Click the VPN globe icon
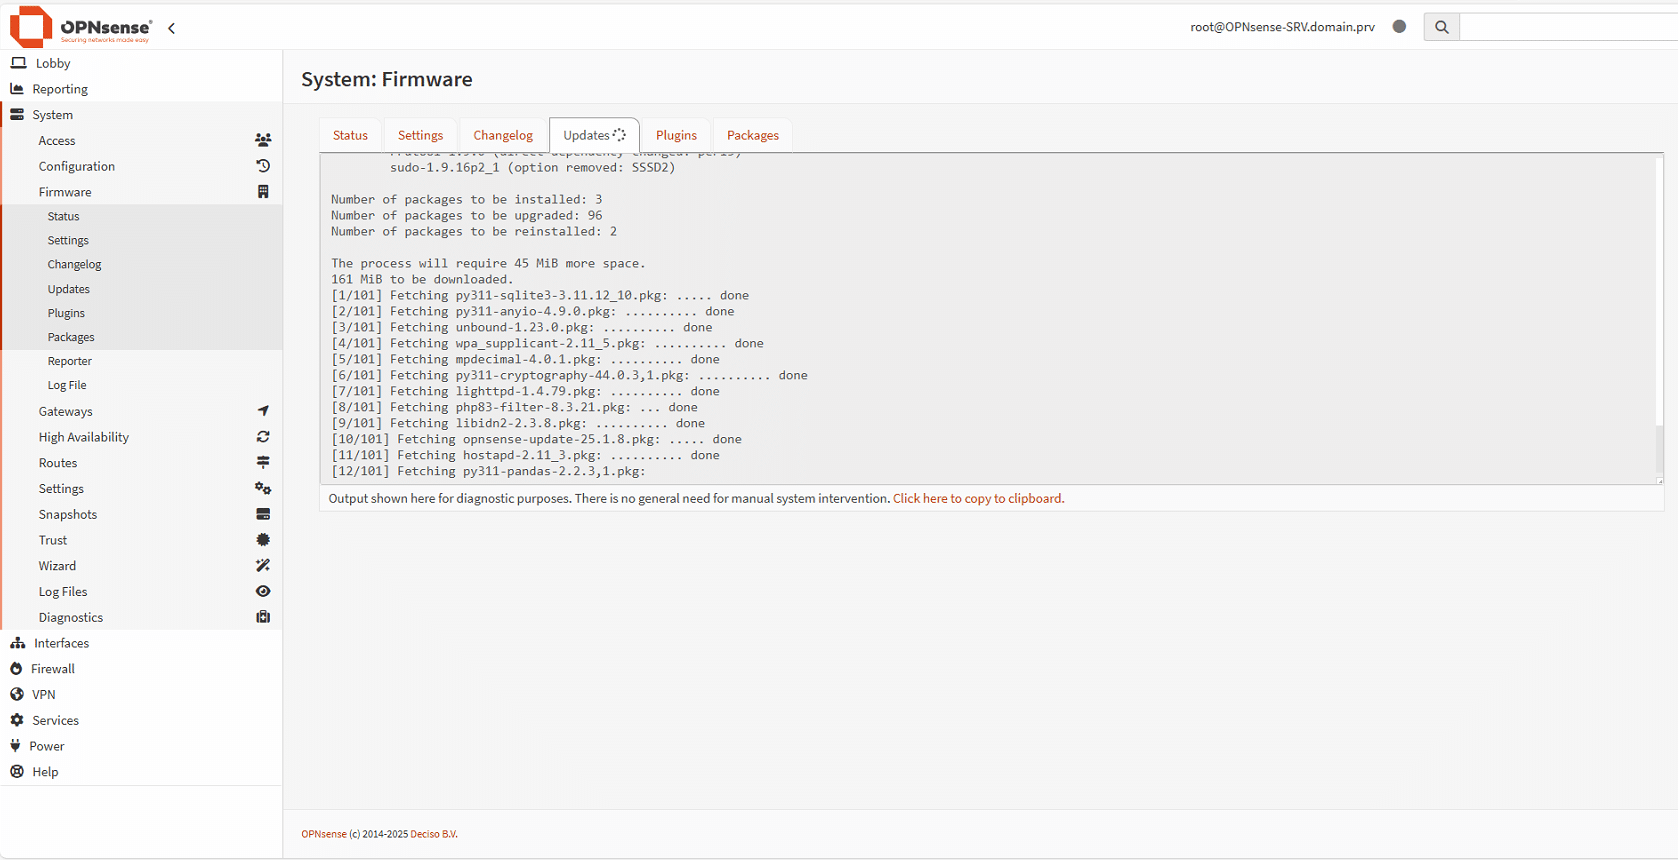The image size is (1678, 861). coord(17,694)
